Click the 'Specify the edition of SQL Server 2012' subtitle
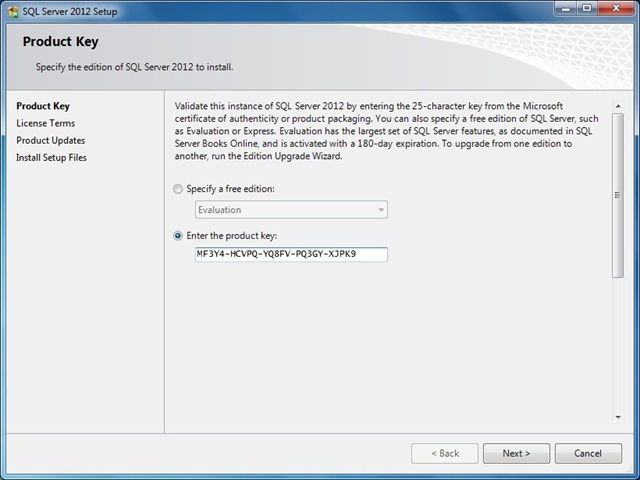640x480 pixels. click(x=134, y=67)
